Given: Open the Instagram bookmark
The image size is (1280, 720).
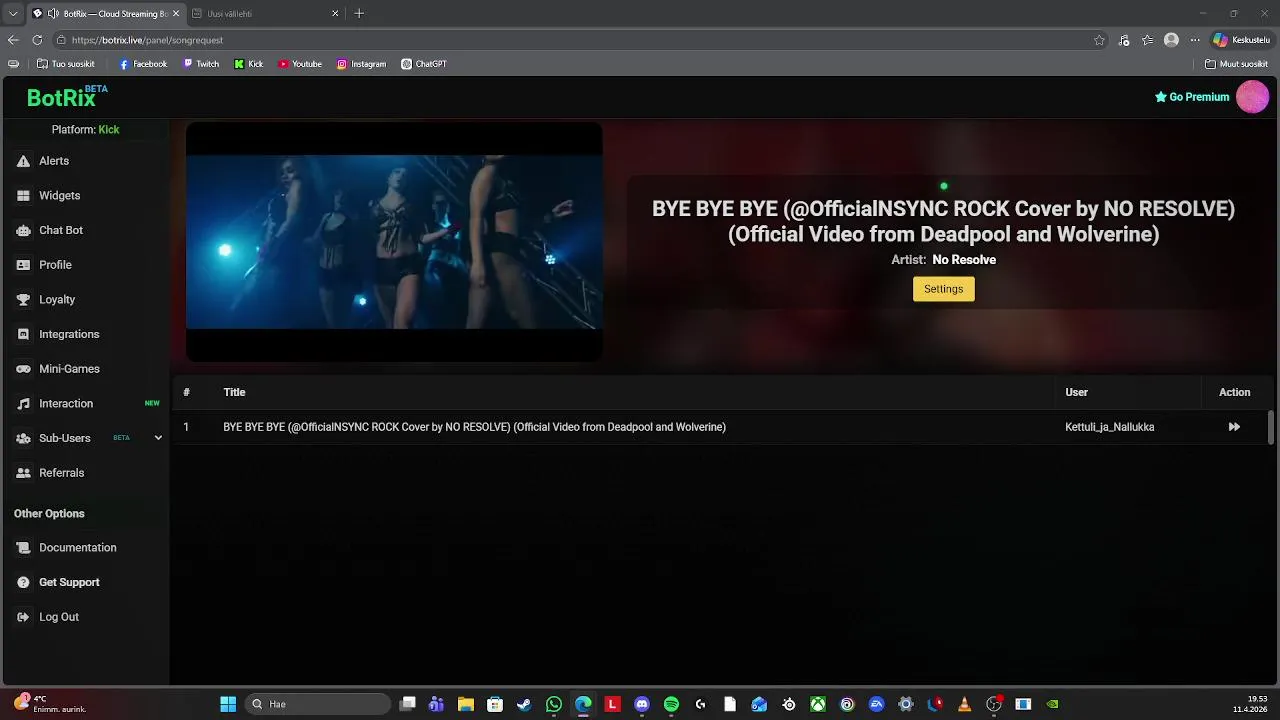Looking at the screenshot, I should point(361,64).
